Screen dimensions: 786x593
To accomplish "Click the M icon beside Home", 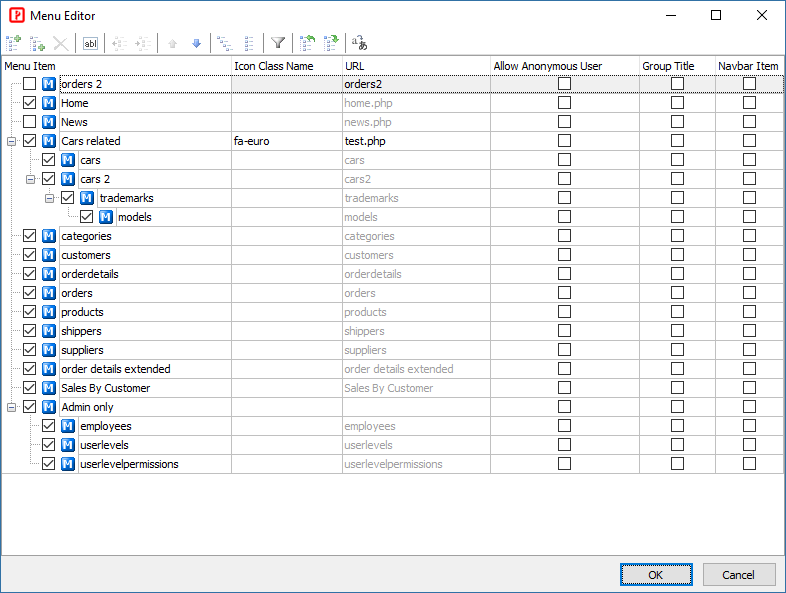I will click(49, 103).
